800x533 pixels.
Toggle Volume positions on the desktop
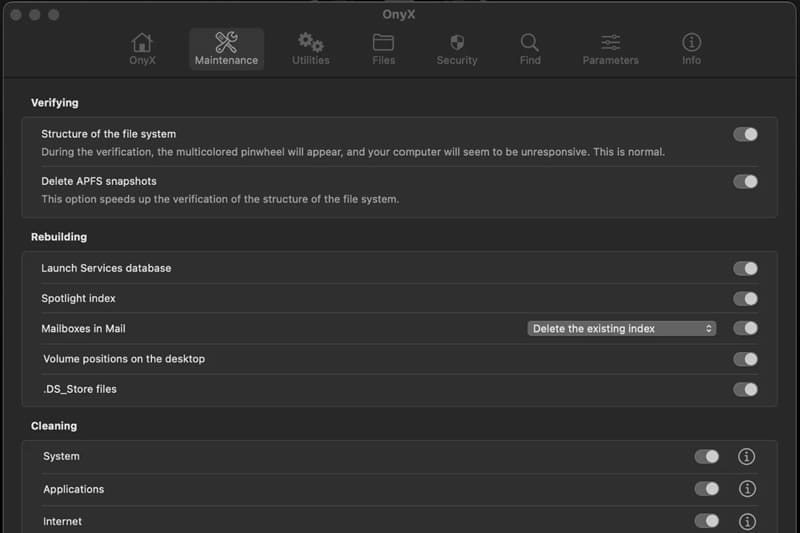coord(745,359)
